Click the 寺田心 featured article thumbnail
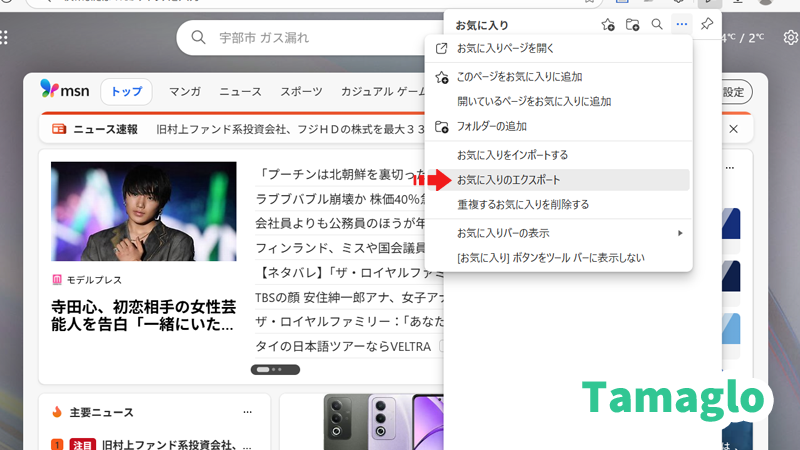Viewport: 800px width, 450px height. pyautogui.click(x=144, y=211)
